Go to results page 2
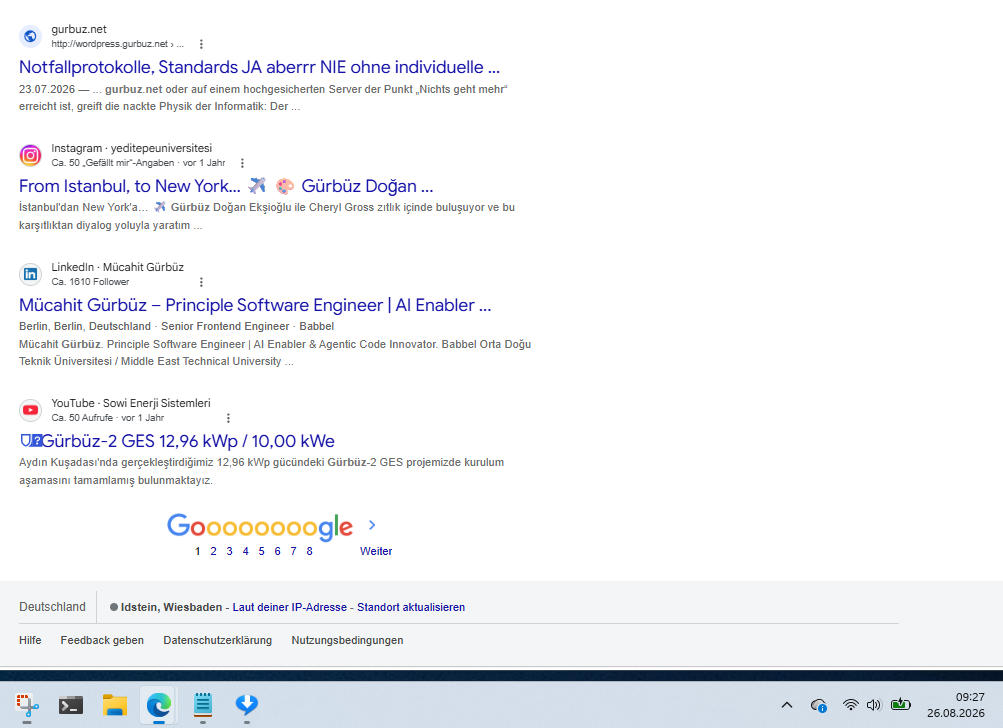1003x728 pixels. click(213, 551)
